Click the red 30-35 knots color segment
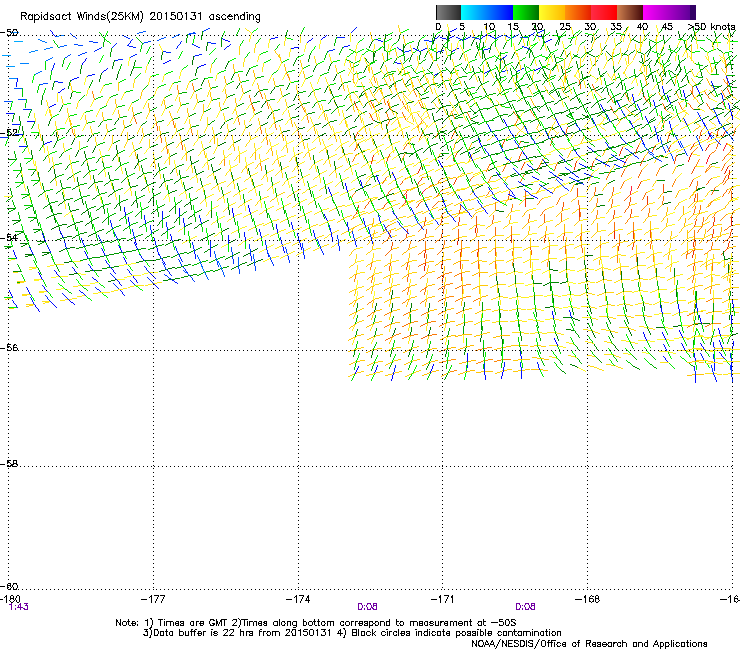The image size is (740, 650). 604,12
